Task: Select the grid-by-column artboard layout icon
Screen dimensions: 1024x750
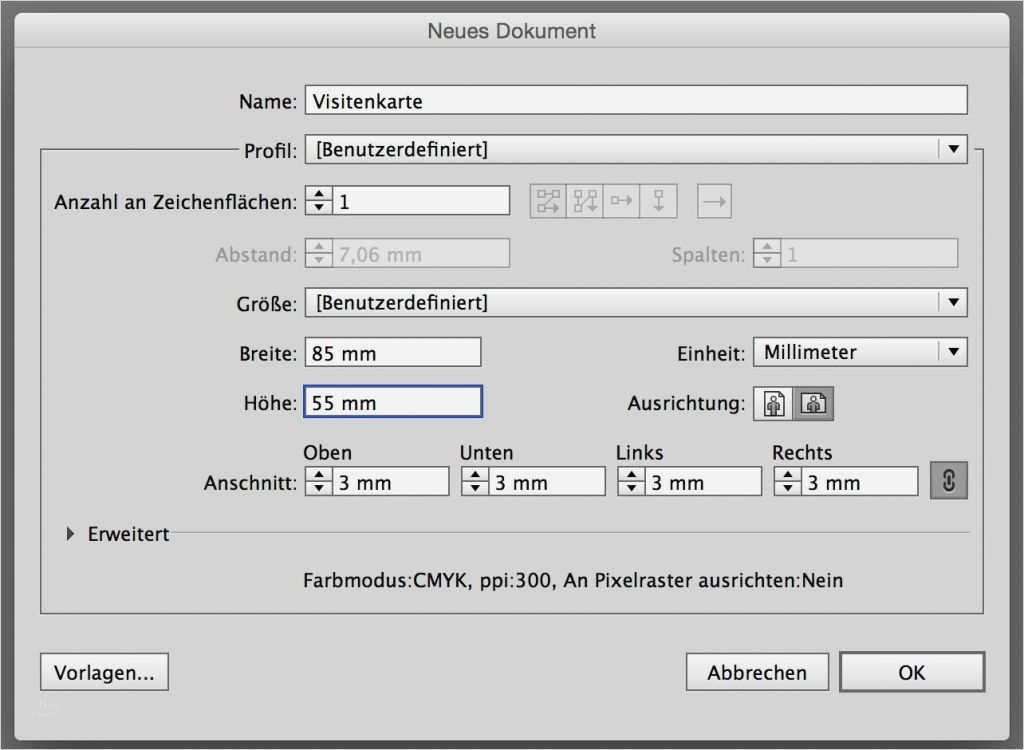Action: 584,200
